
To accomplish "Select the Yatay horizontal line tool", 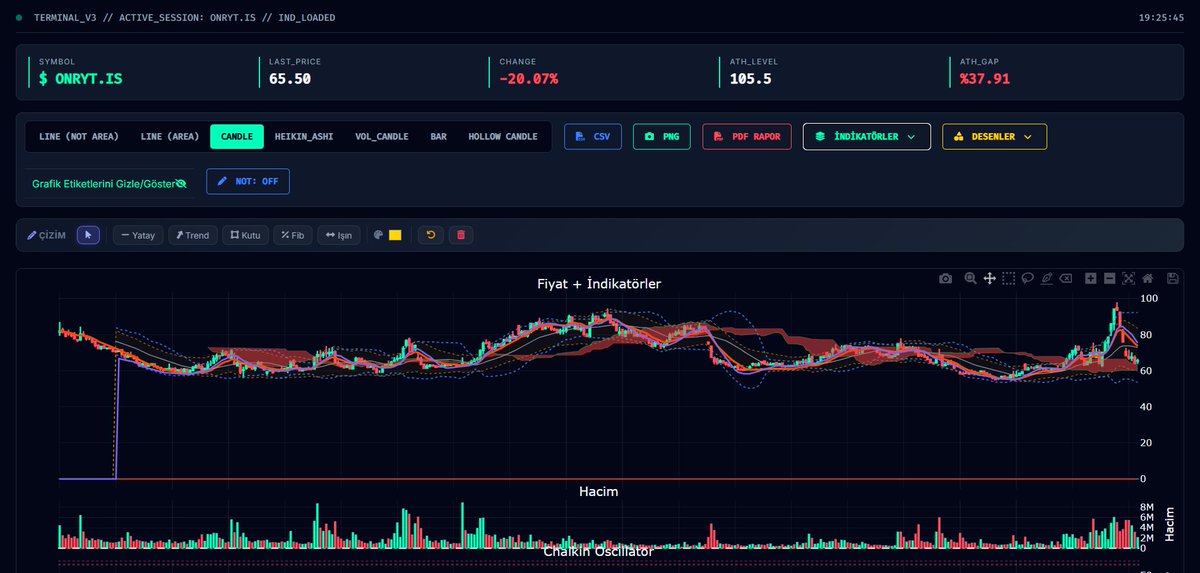I will pyautogui.click(x=138, y=235).
